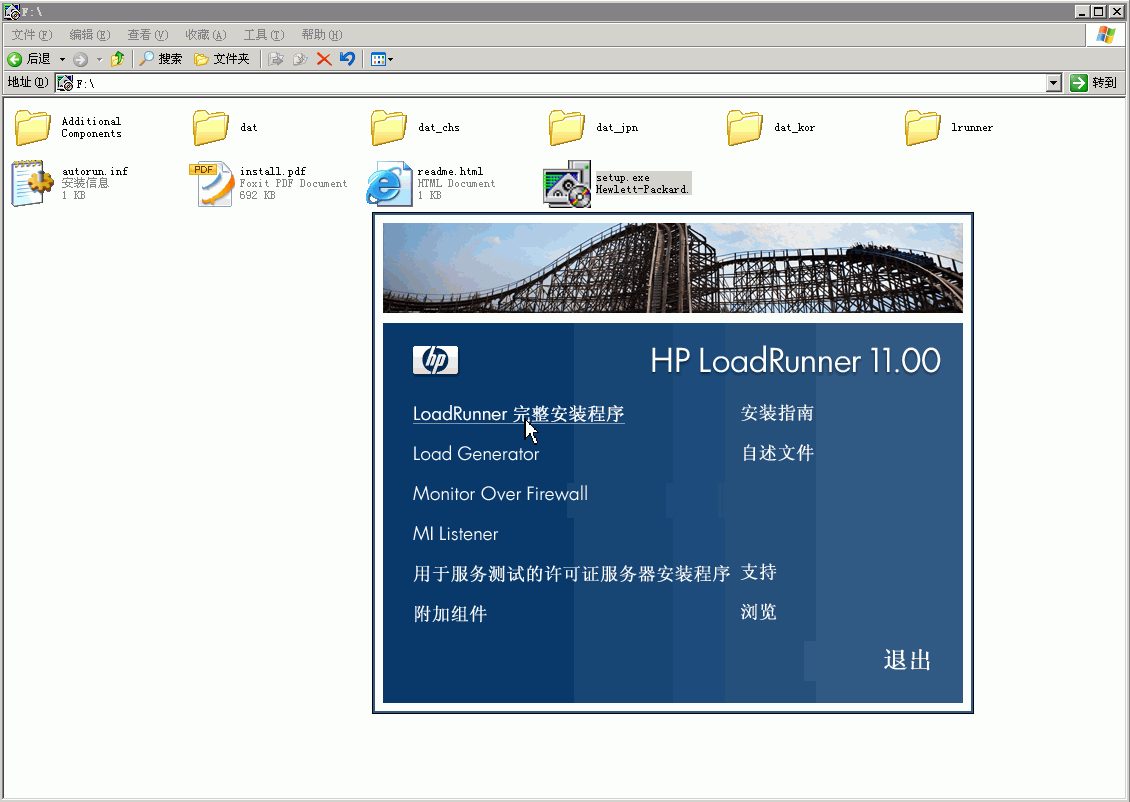Toggle the 文件夹 folders pane button
The image size is (1130, 802).
point(222,59)
